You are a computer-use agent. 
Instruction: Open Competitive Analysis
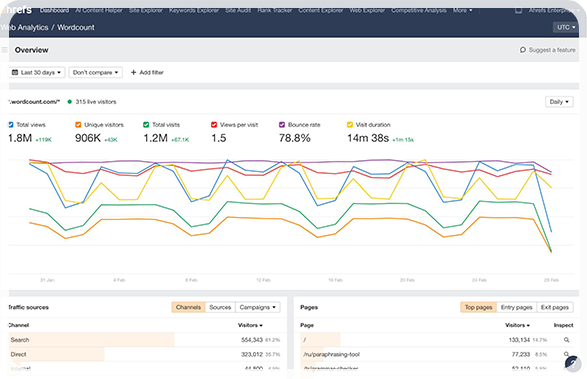[x=419, y=10]
